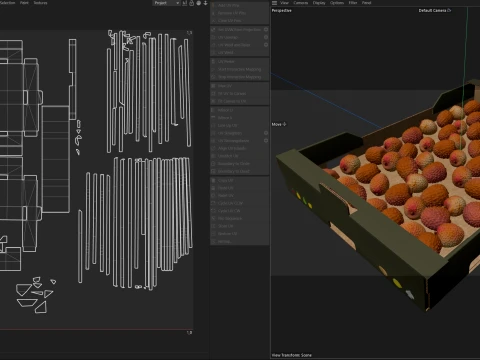The height and width of the screenshot is (360, 480).
Task: Click the UV island group in canvas
Action: [x=96, y=172]
